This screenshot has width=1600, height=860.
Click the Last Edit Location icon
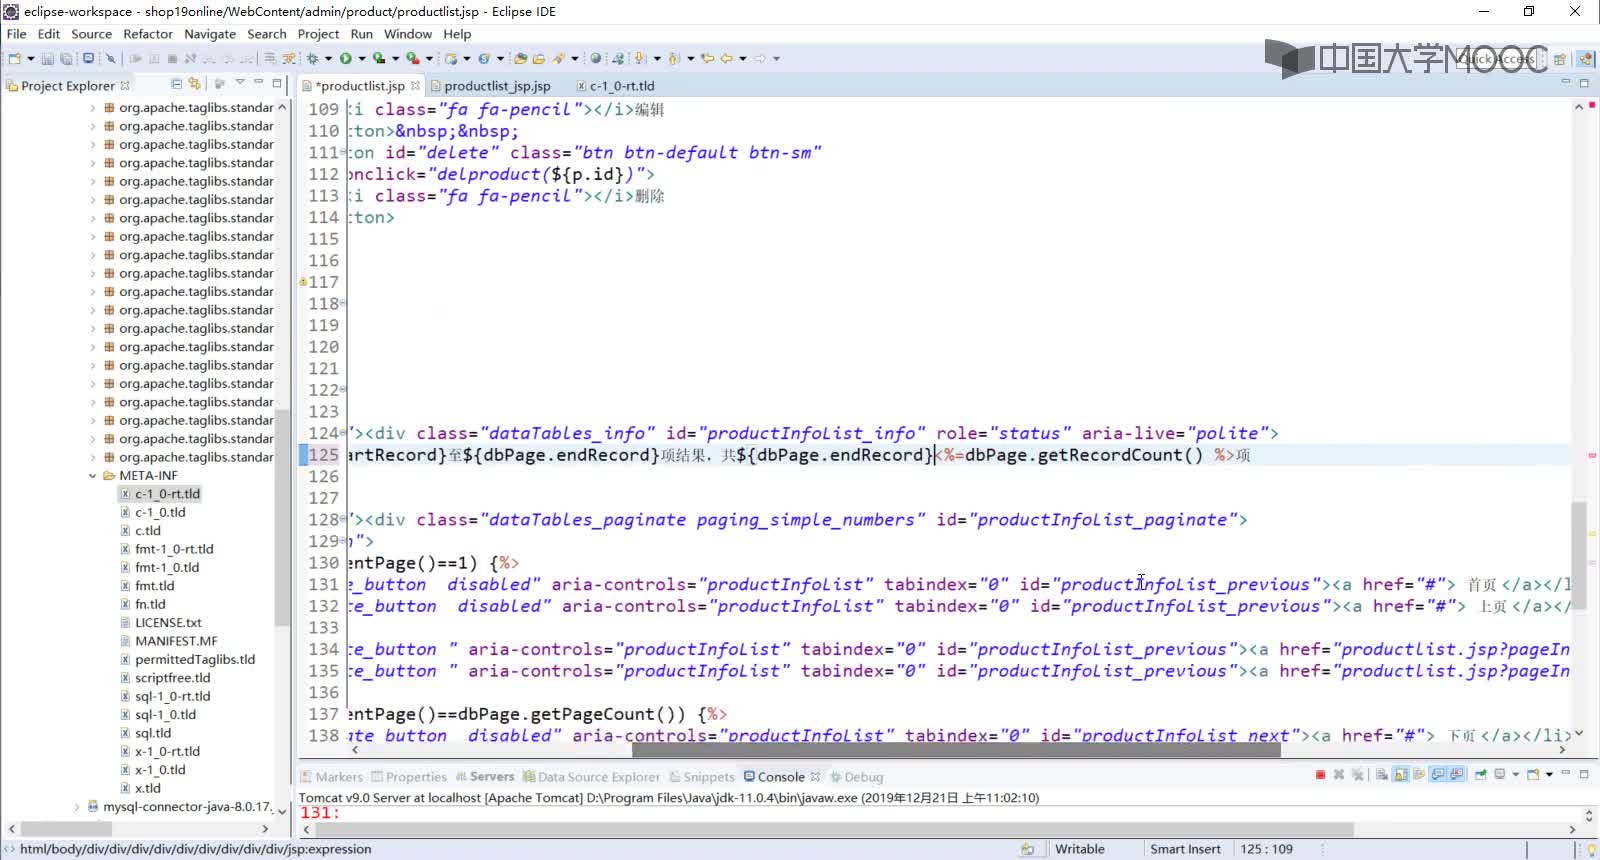tap(707, 58)
